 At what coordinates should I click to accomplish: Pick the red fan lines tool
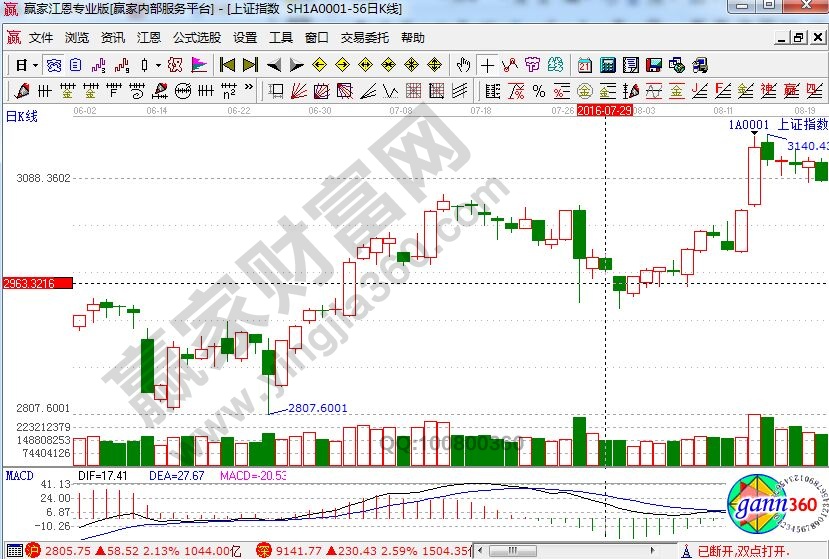pos(299,91)
